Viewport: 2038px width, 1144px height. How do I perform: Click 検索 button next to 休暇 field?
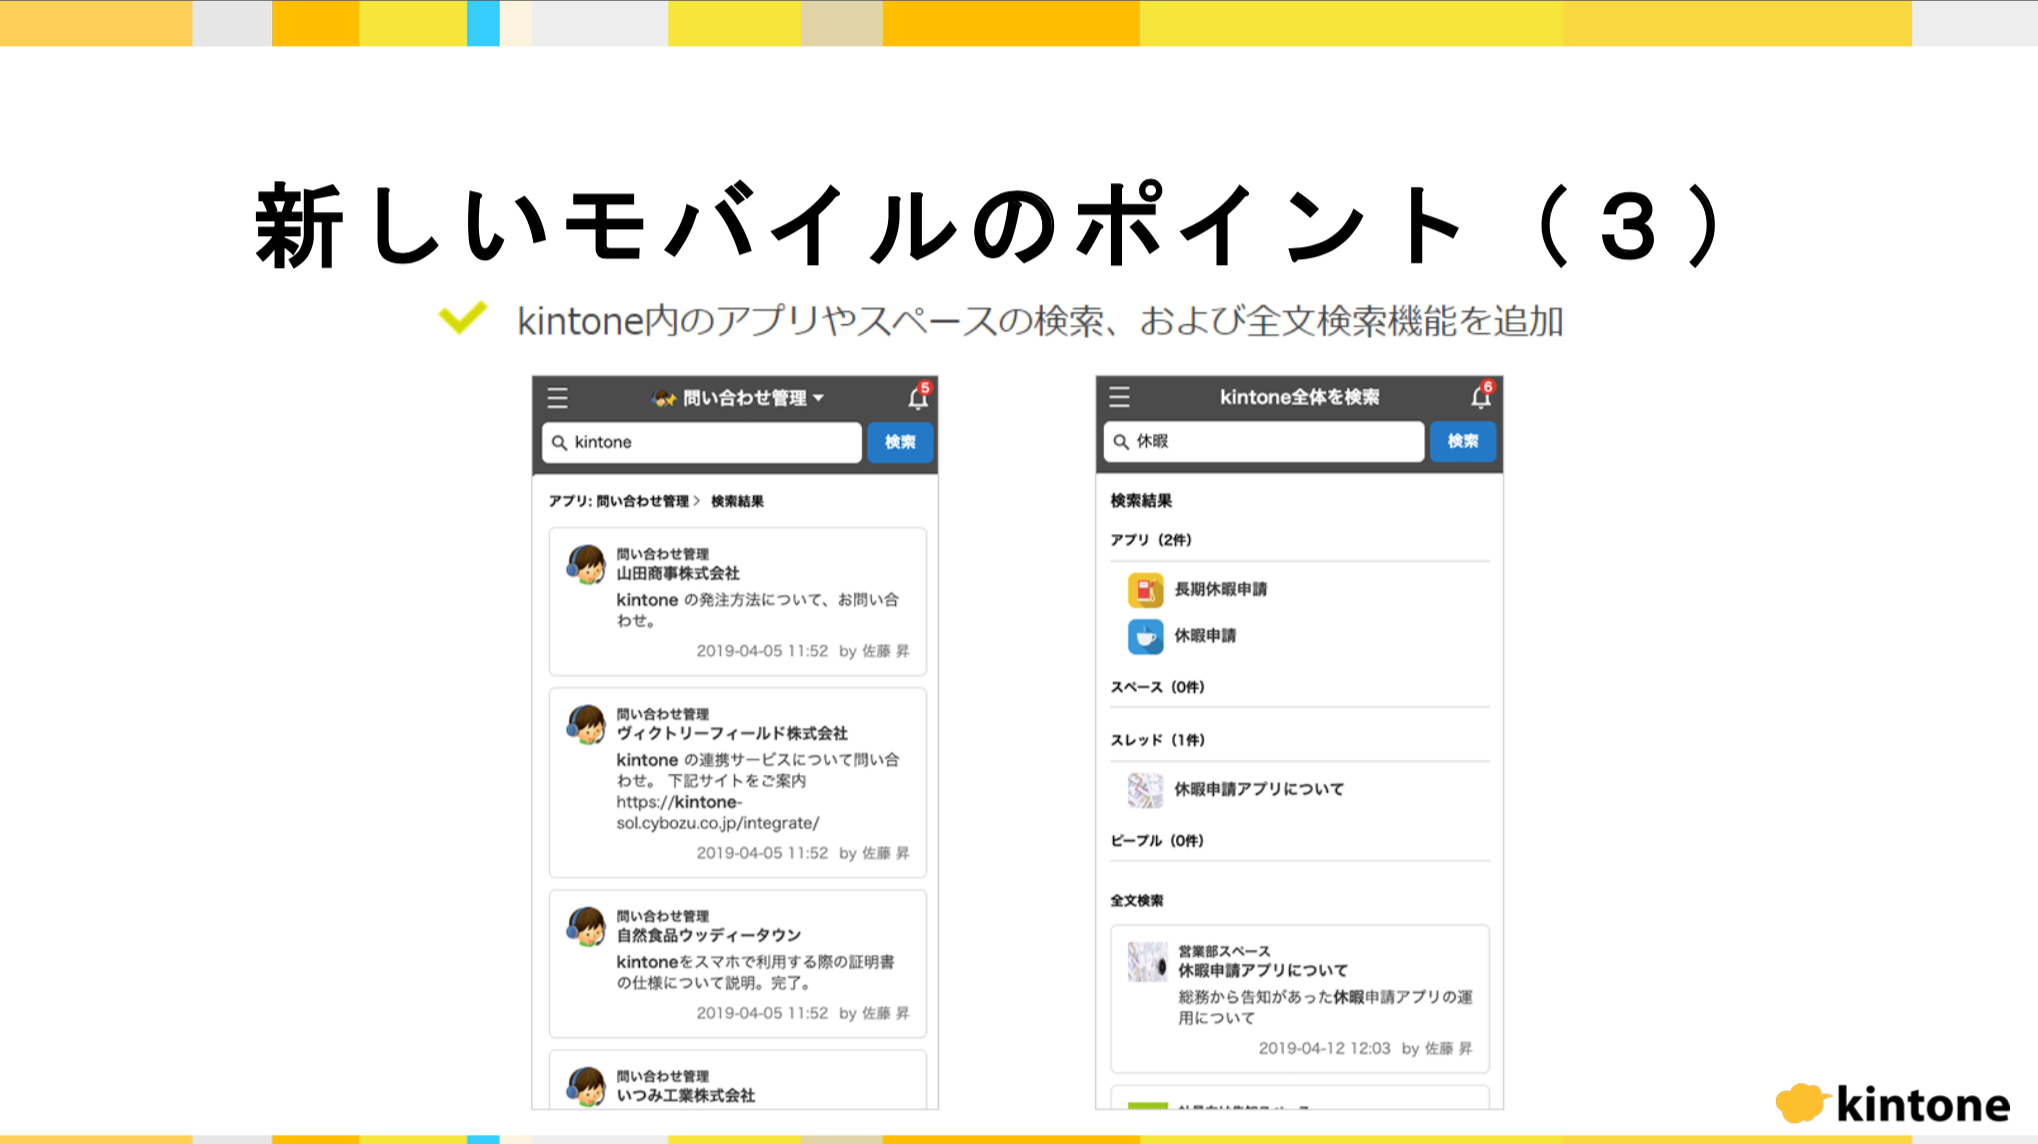(1462, 441)
